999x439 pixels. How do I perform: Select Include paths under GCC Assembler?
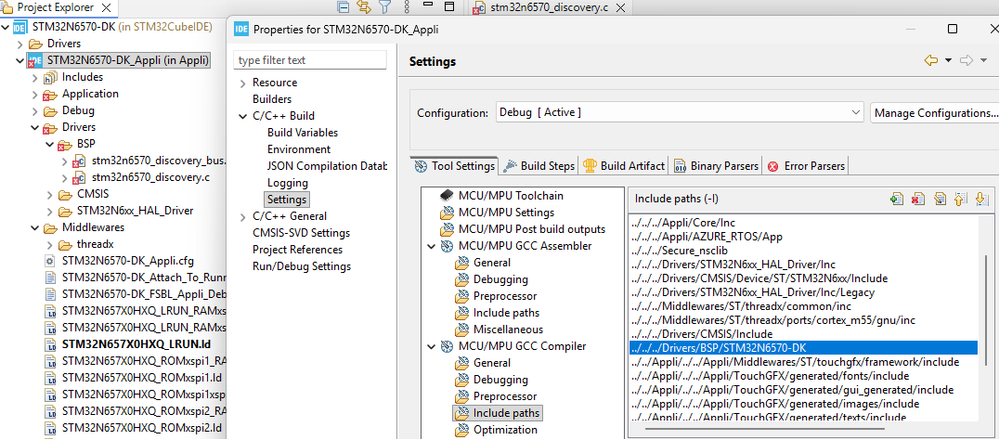[x=506, y=313]
